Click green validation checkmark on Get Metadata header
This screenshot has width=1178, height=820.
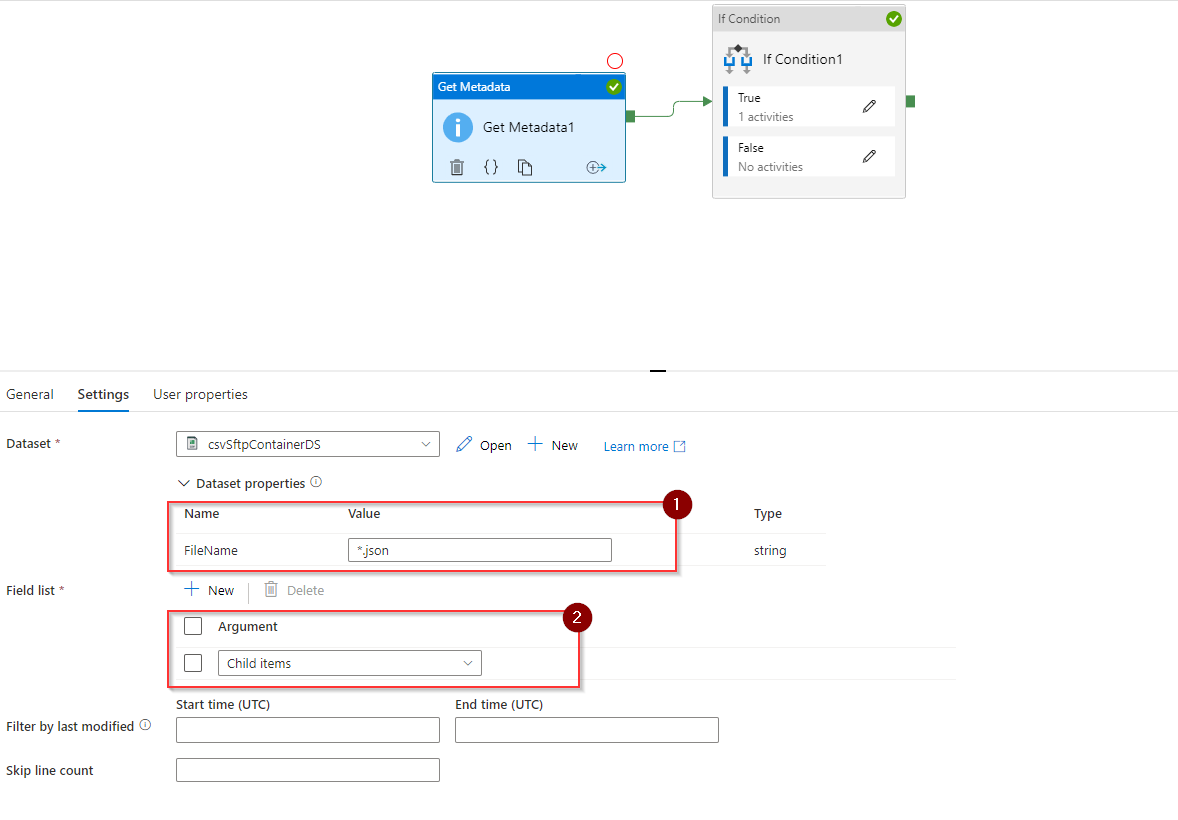pos(614,86)
